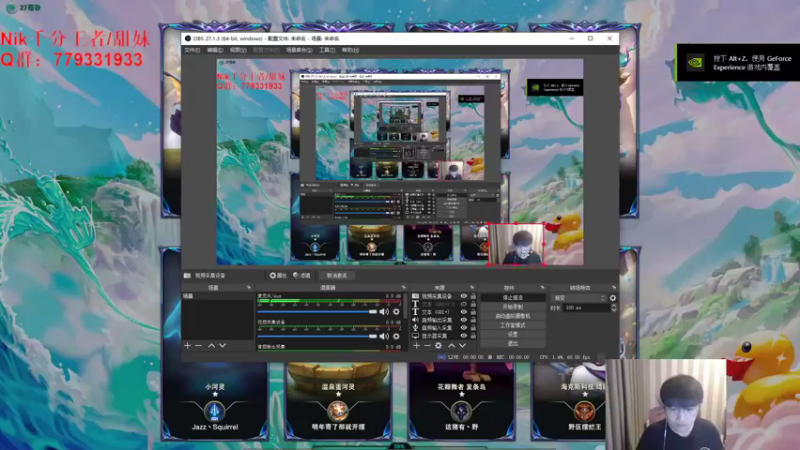Click the 视频采集设备 mixer volume slider handle
800x450 pixels.
373,336
